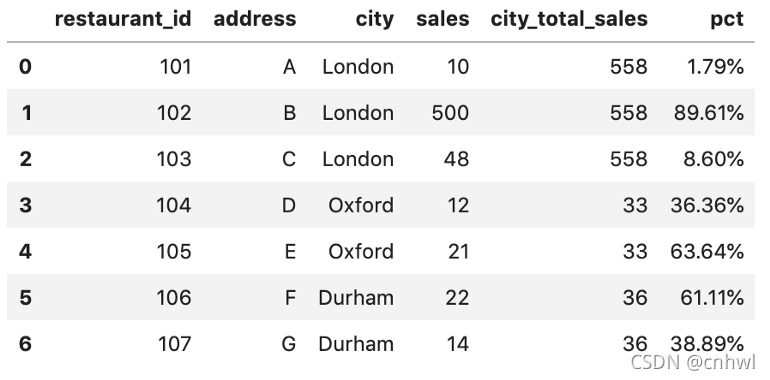The height and width of the screenshot is (380, 770).
Task: Click the Durham cell for restaurant 106
Action: 356,298
